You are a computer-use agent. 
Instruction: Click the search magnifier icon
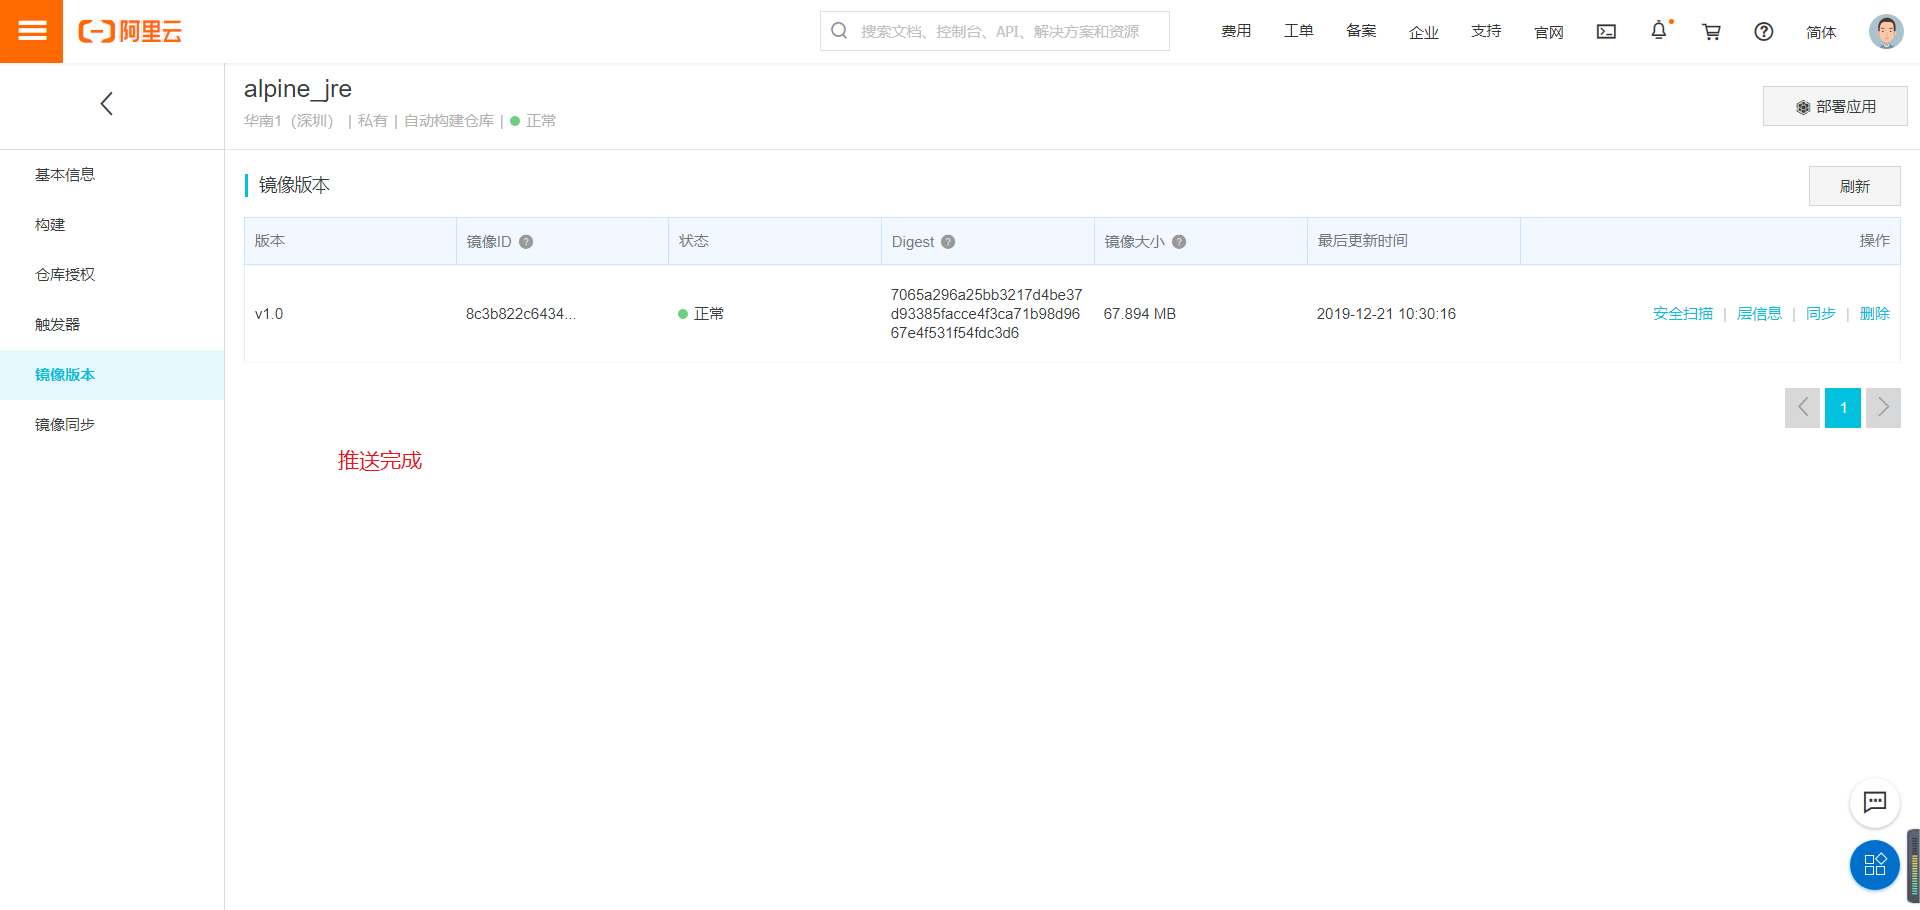point(839,31)
